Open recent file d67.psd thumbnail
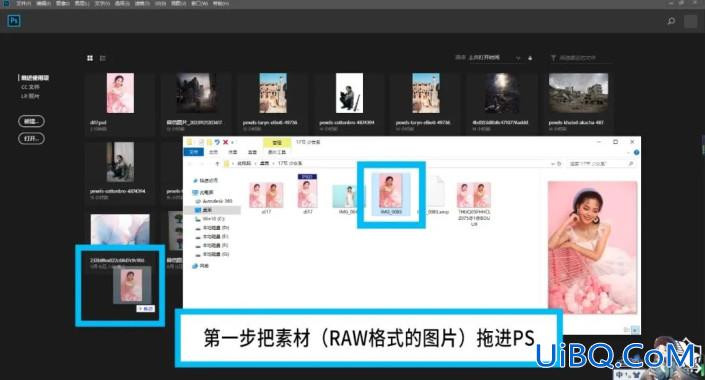Viewport: 705px width, 380px height. [120, 93]
